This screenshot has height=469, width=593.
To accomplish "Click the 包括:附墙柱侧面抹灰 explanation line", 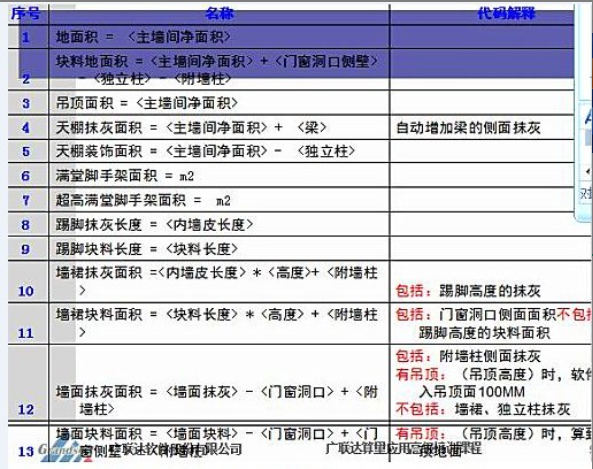I will pos(468,356).
